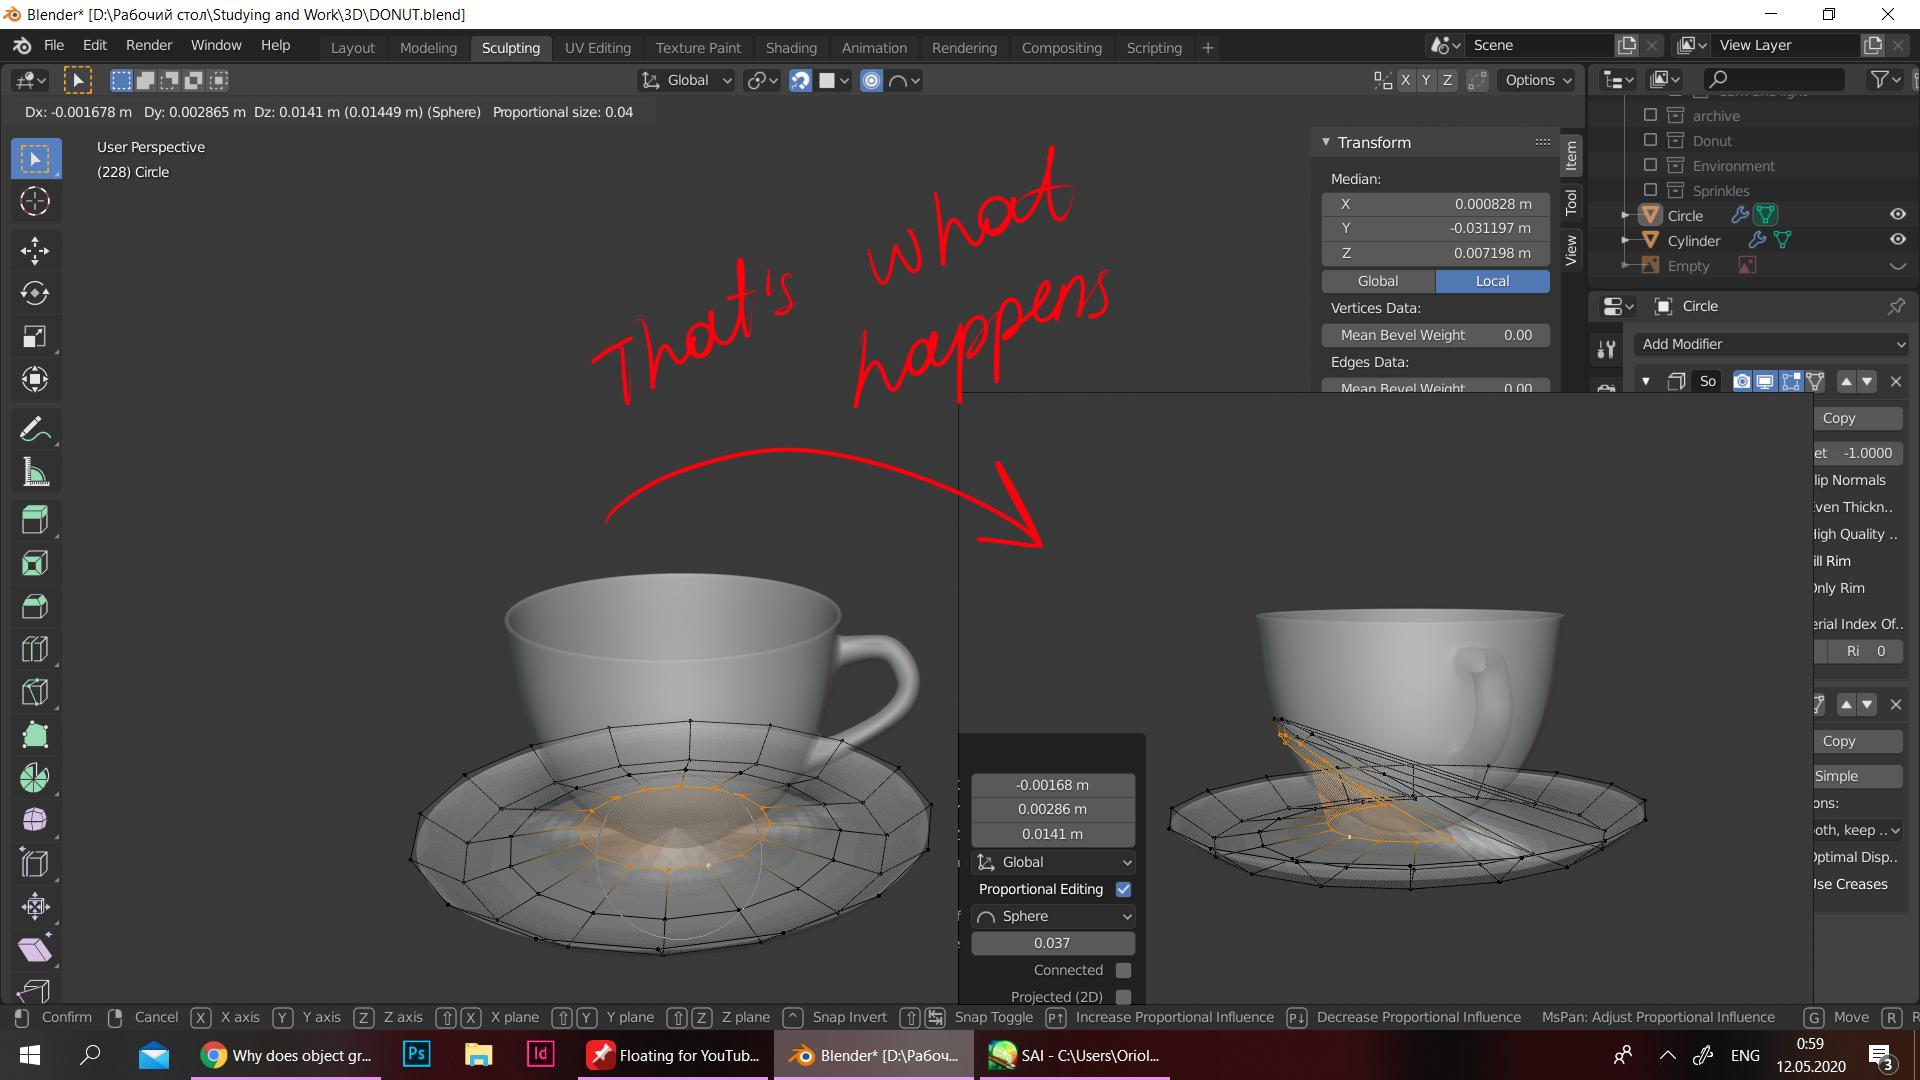Add a new workspace tab
Screen dimensions: 1920x1080
click(x=1208, y=48)
